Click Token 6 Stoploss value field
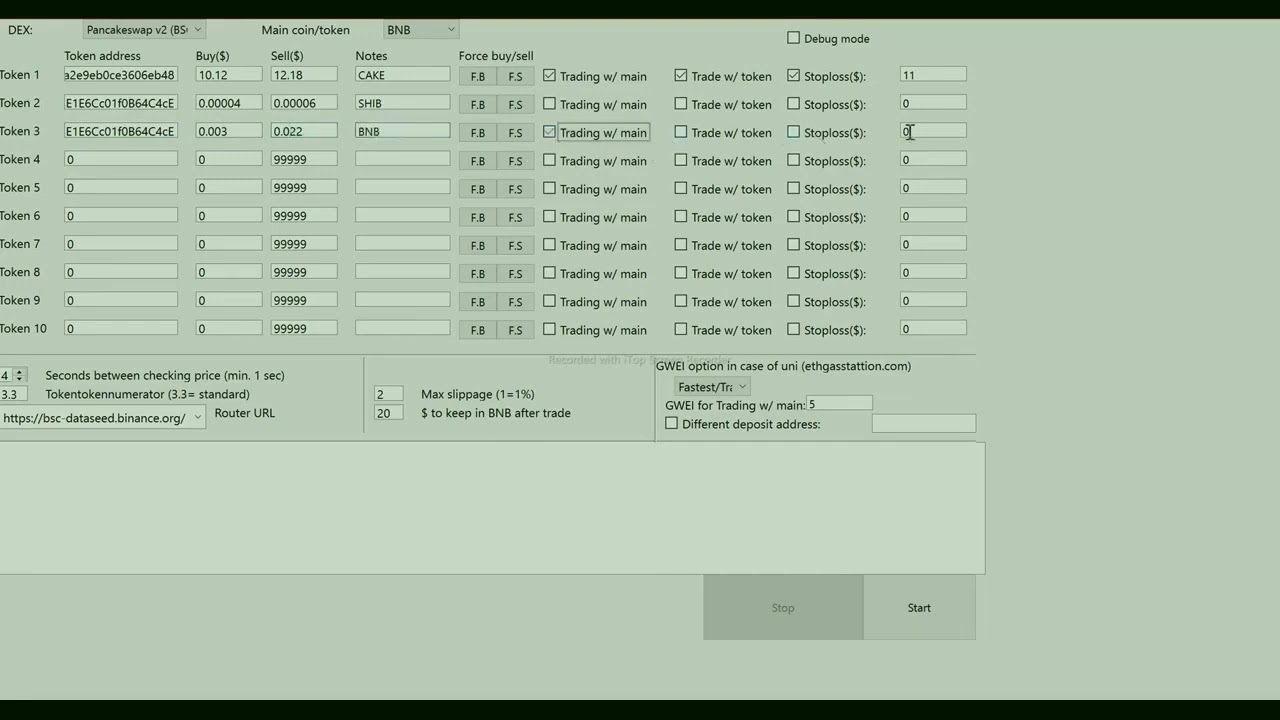The height and width of the screenshot is (720, 1280). (933, 216)
